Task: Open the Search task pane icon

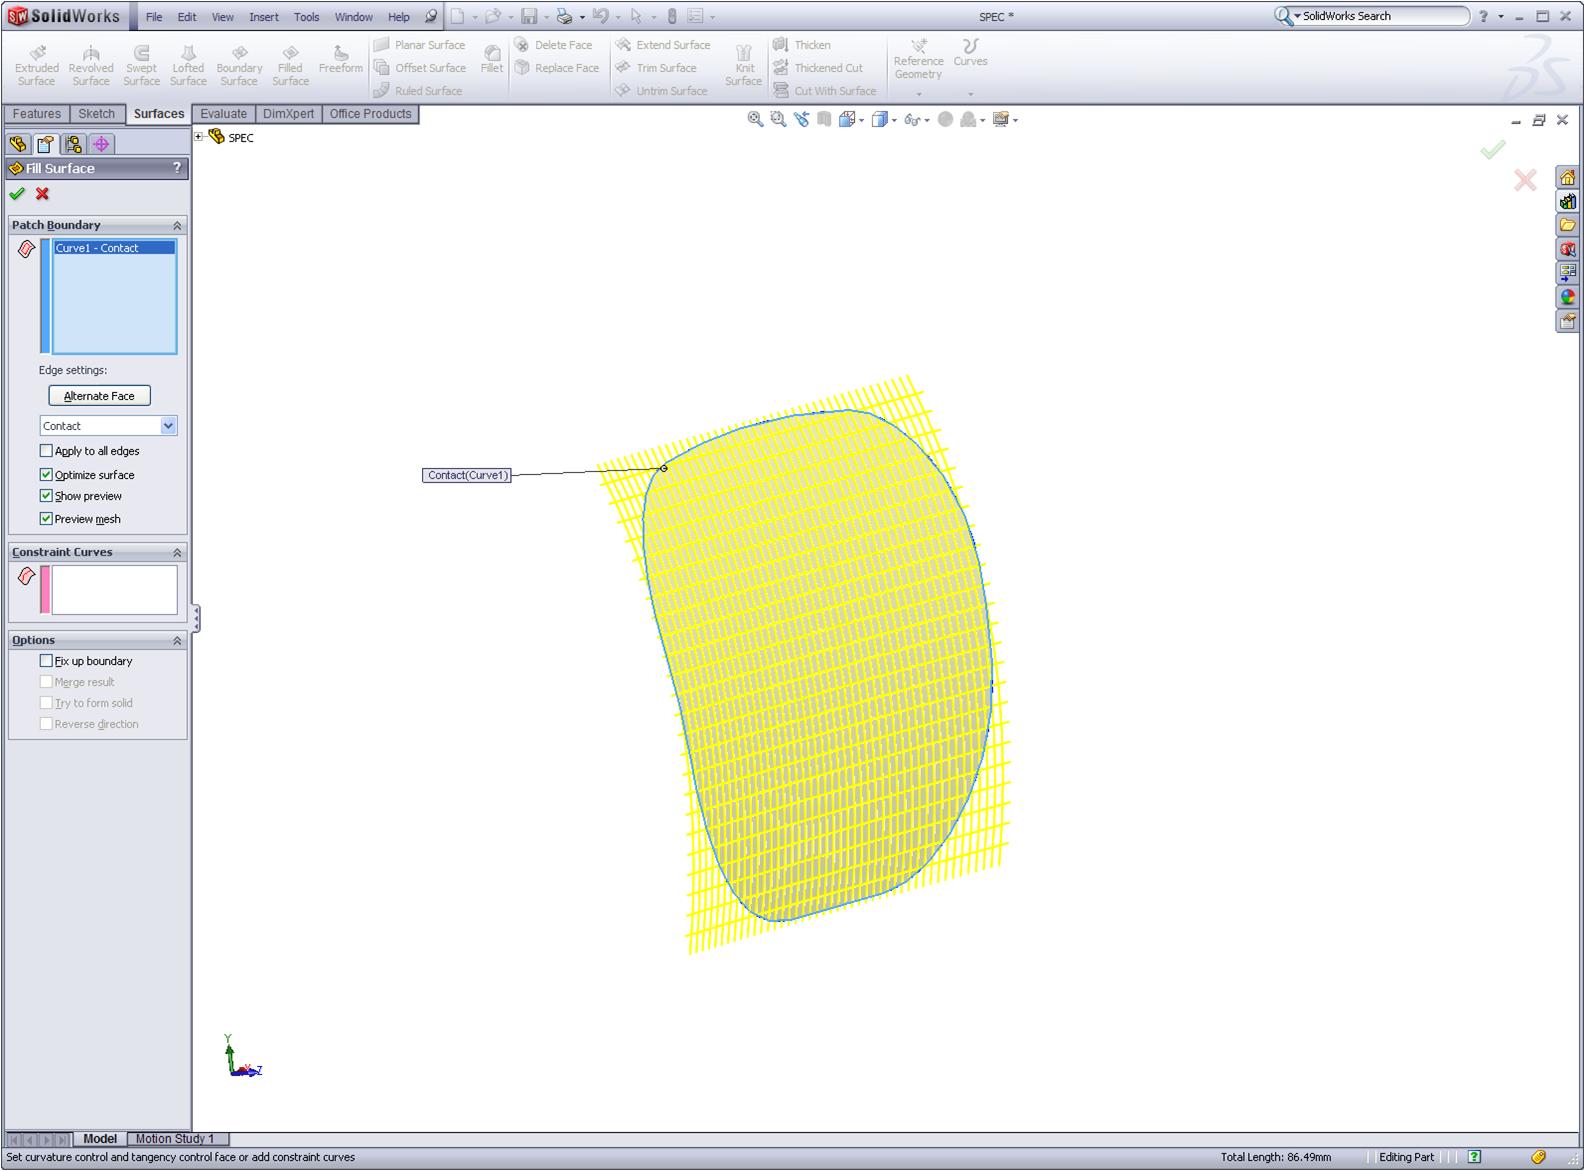Action: pyautogui.click(x=1567, y=250)
